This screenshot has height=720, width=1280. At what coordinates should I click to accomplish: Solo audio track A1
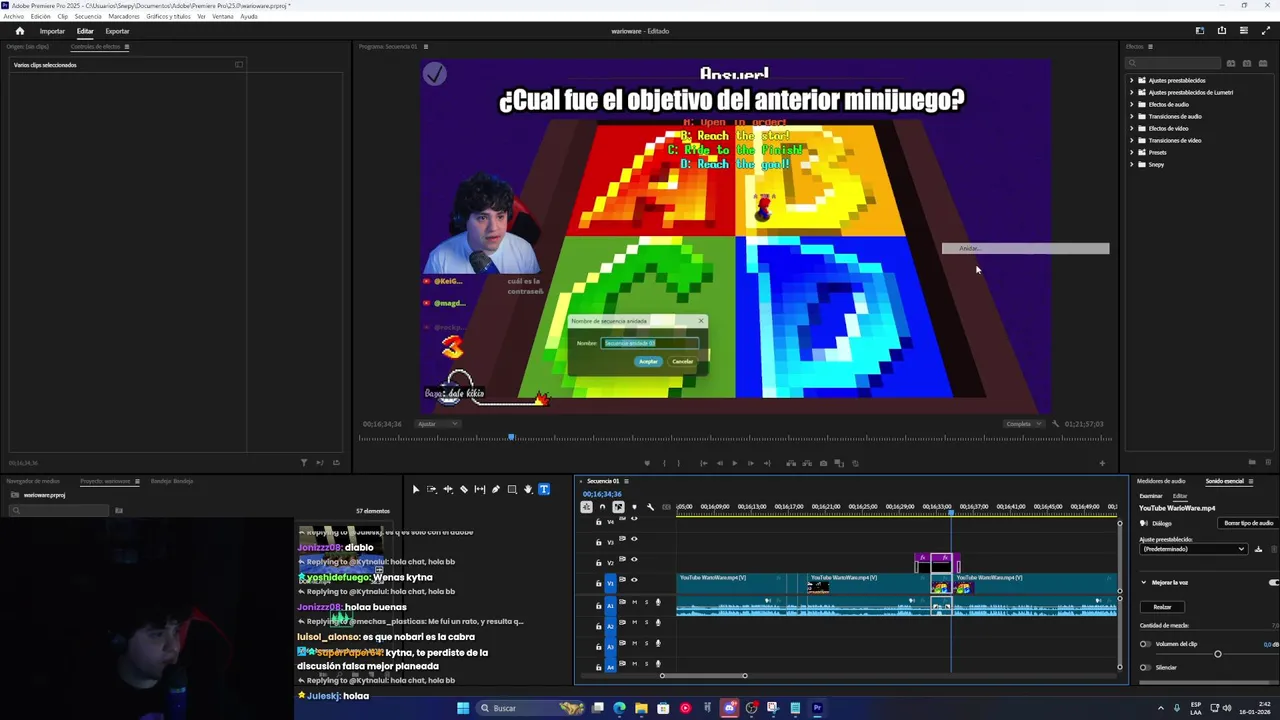click(646, 602)
